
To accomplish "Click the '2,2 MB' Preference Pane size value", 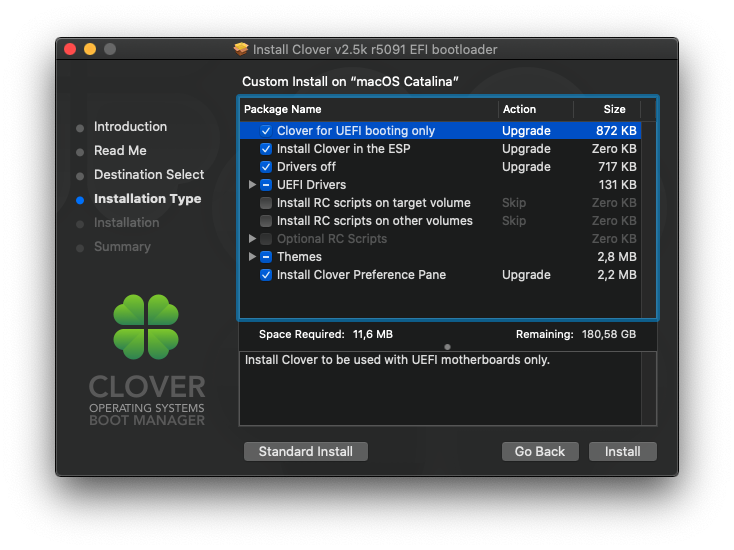I will pos(617,275).
